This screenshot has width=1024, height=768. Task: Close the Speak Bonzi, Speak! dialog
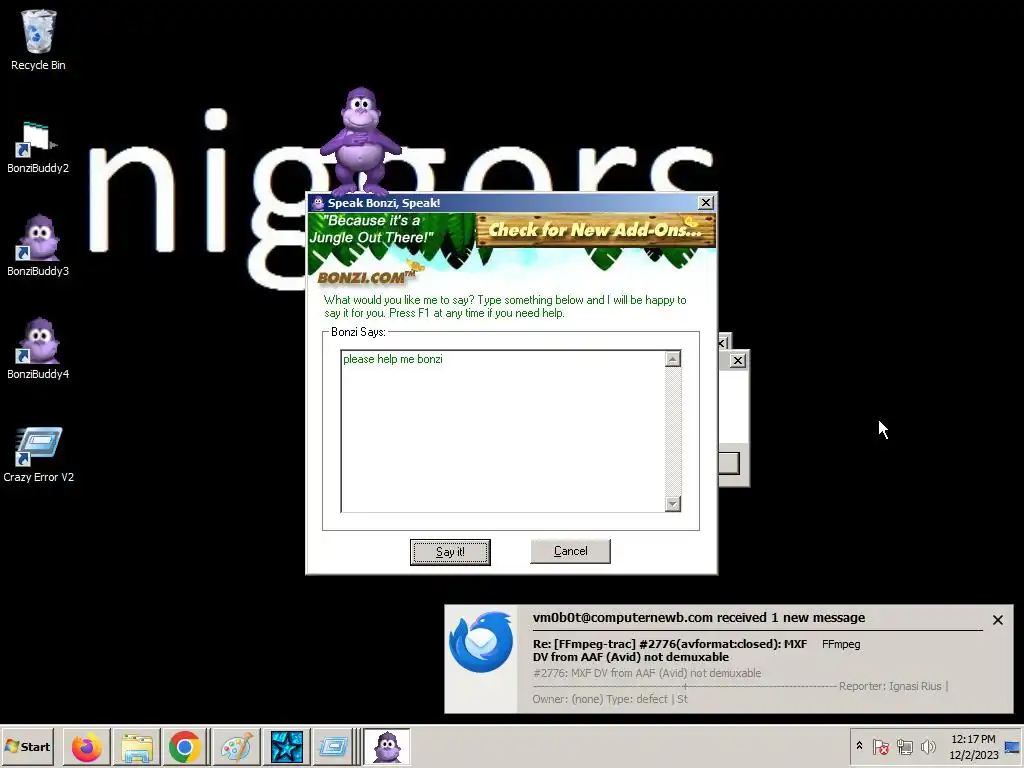pyautogui.click(x=705, y=202)
